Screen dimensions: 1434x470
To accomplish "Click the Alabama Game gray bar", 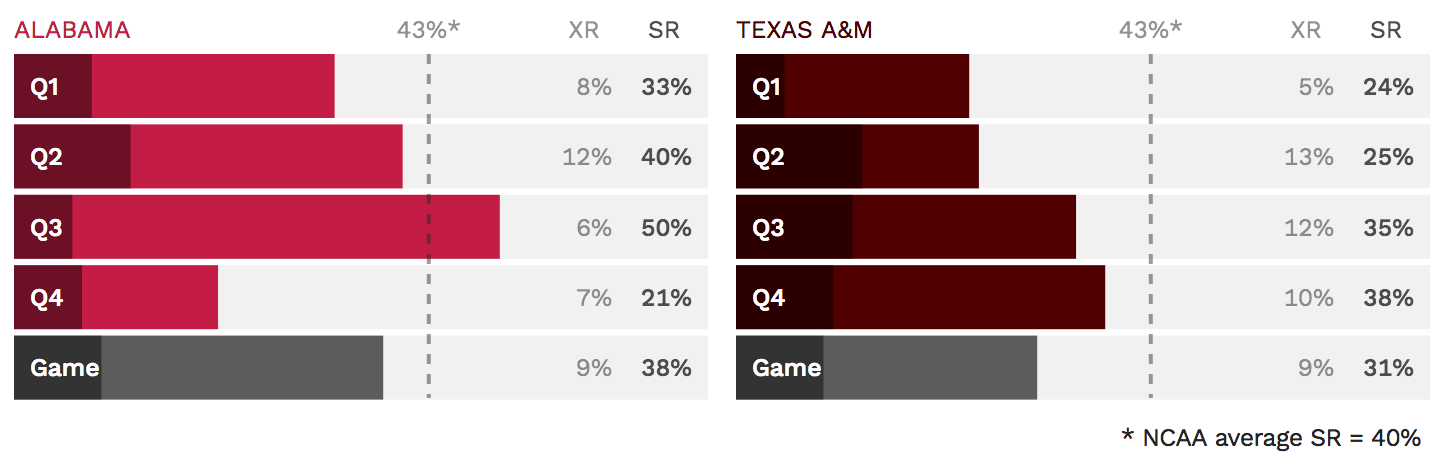I will (198, 368).
